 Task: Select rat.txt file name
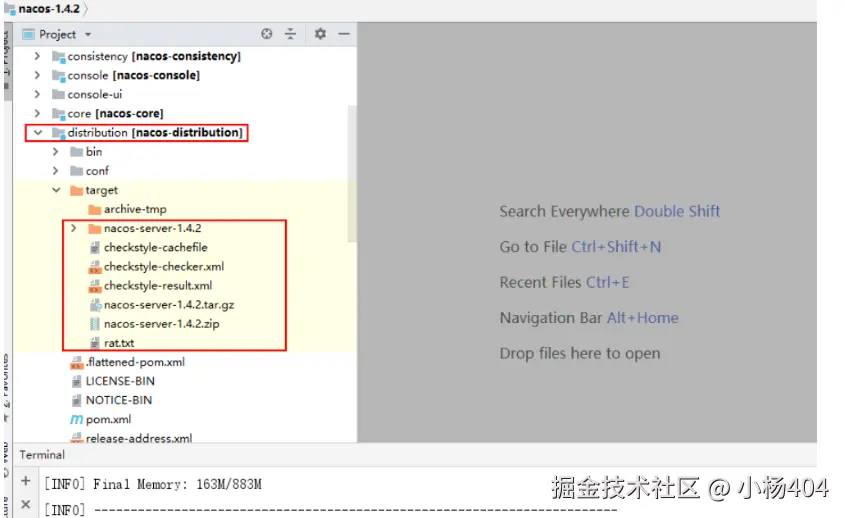click(x=119, y=343)
